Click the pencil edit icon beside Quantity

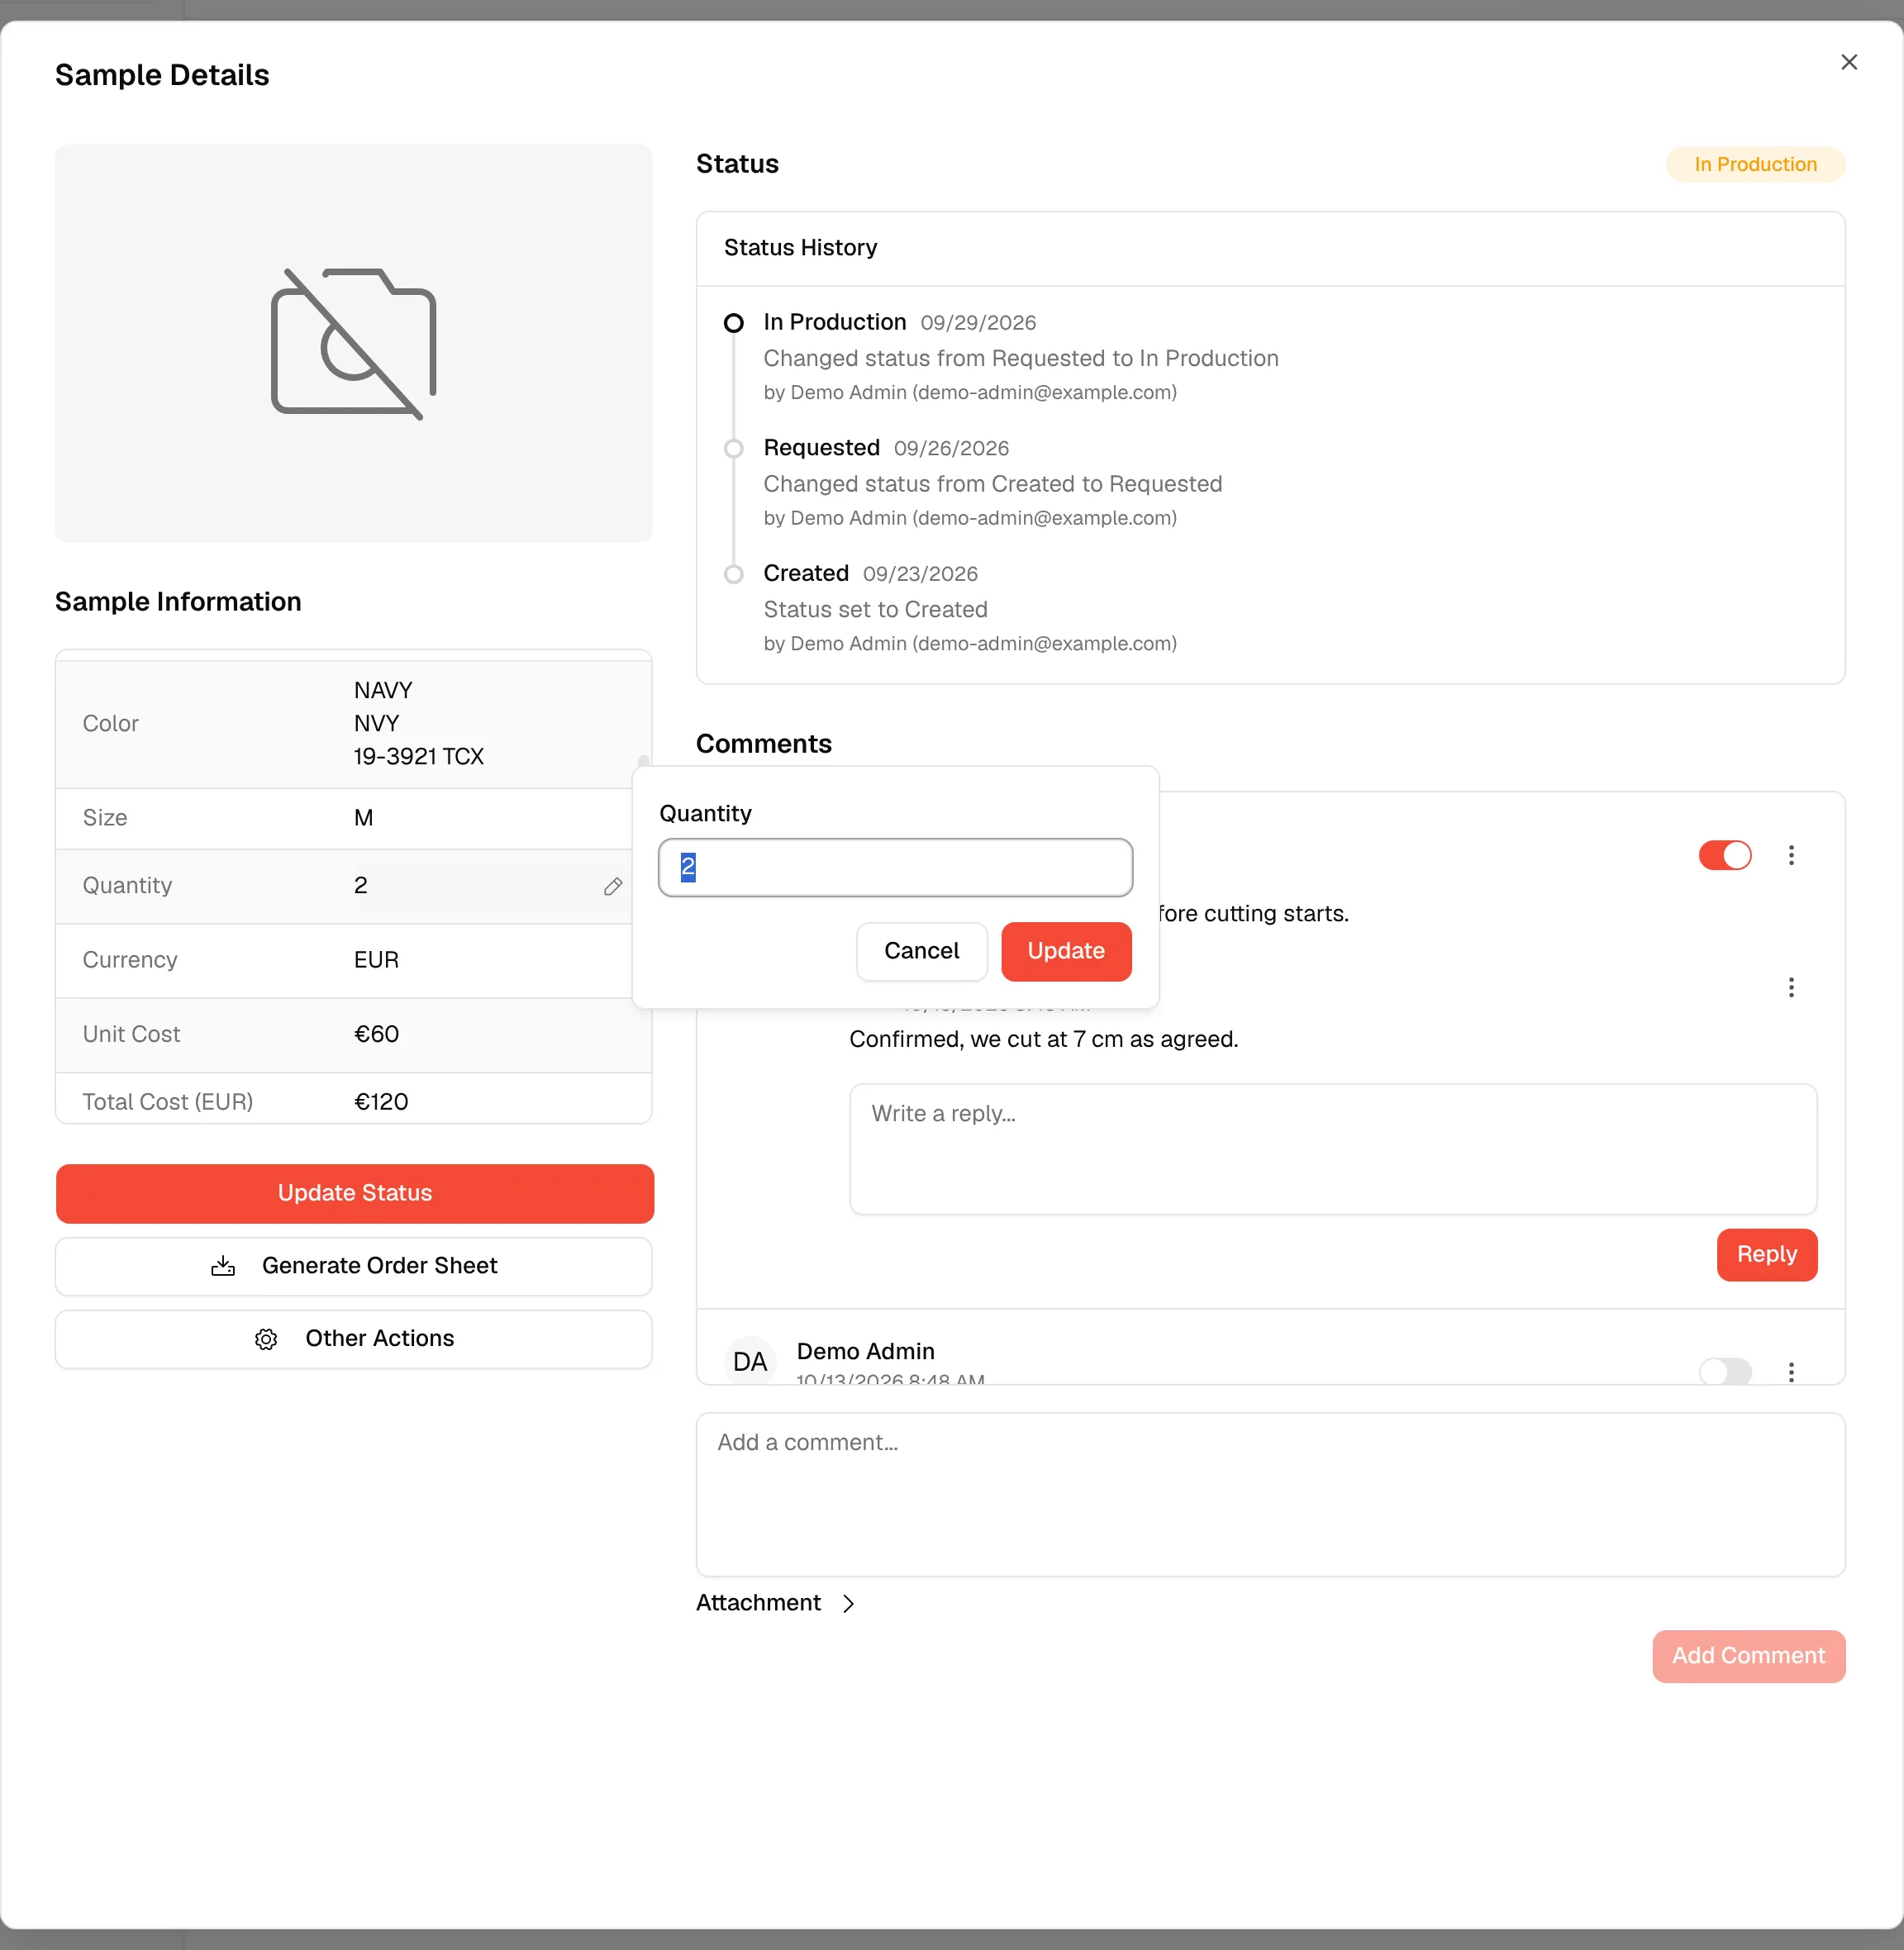[613, 886]
